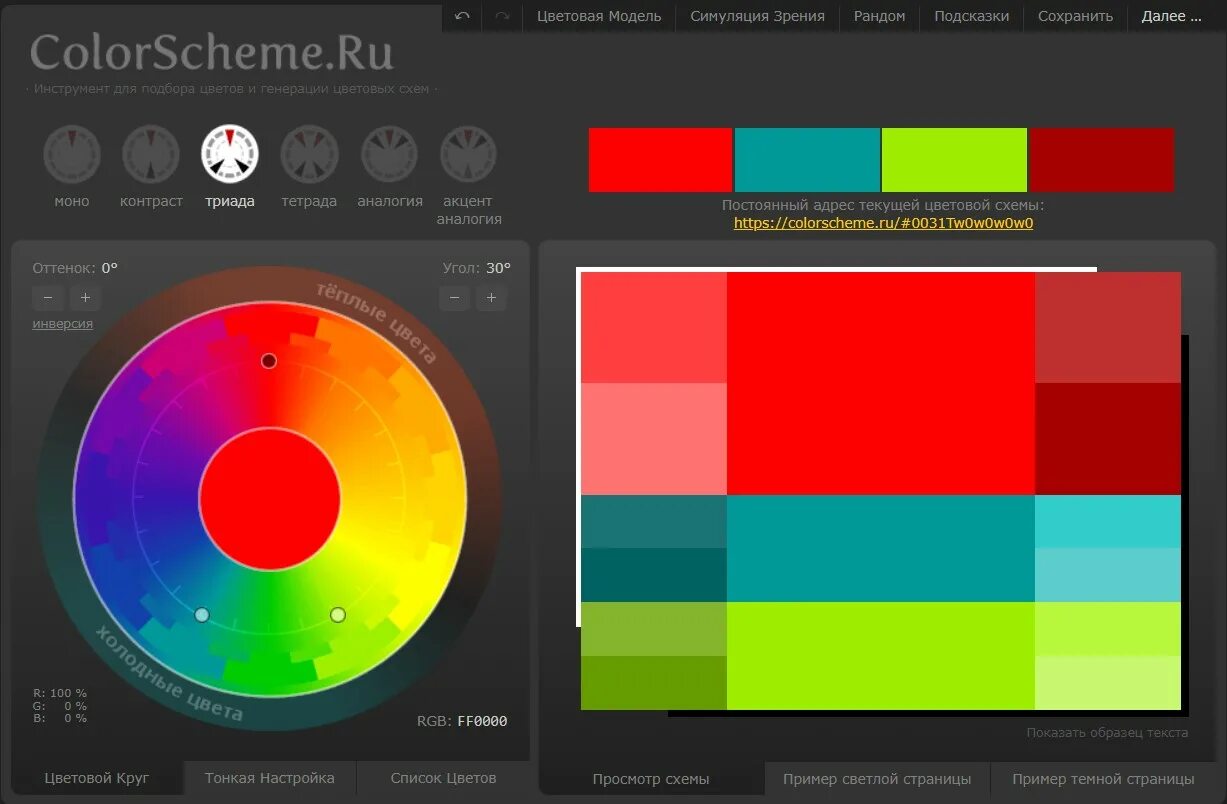Switch to the Список Цветов tab

(443, 778)
